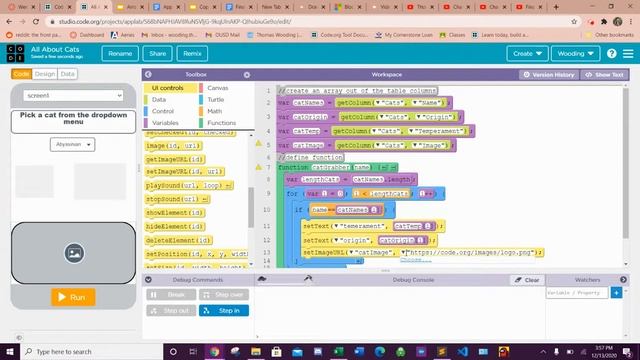Open File Explorer from the taskbar

(x=256, y=351)
